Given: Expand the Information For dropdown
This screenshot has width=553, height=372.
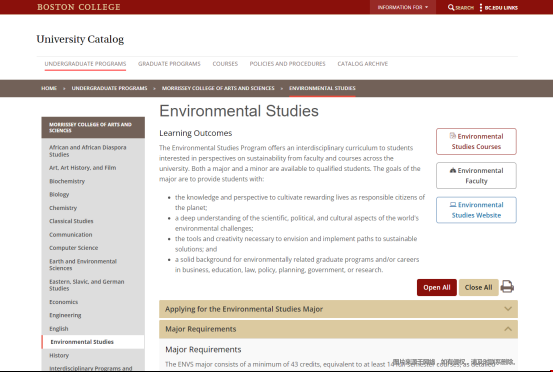Looking at the screenshot, I should click(x=403, y=7).
